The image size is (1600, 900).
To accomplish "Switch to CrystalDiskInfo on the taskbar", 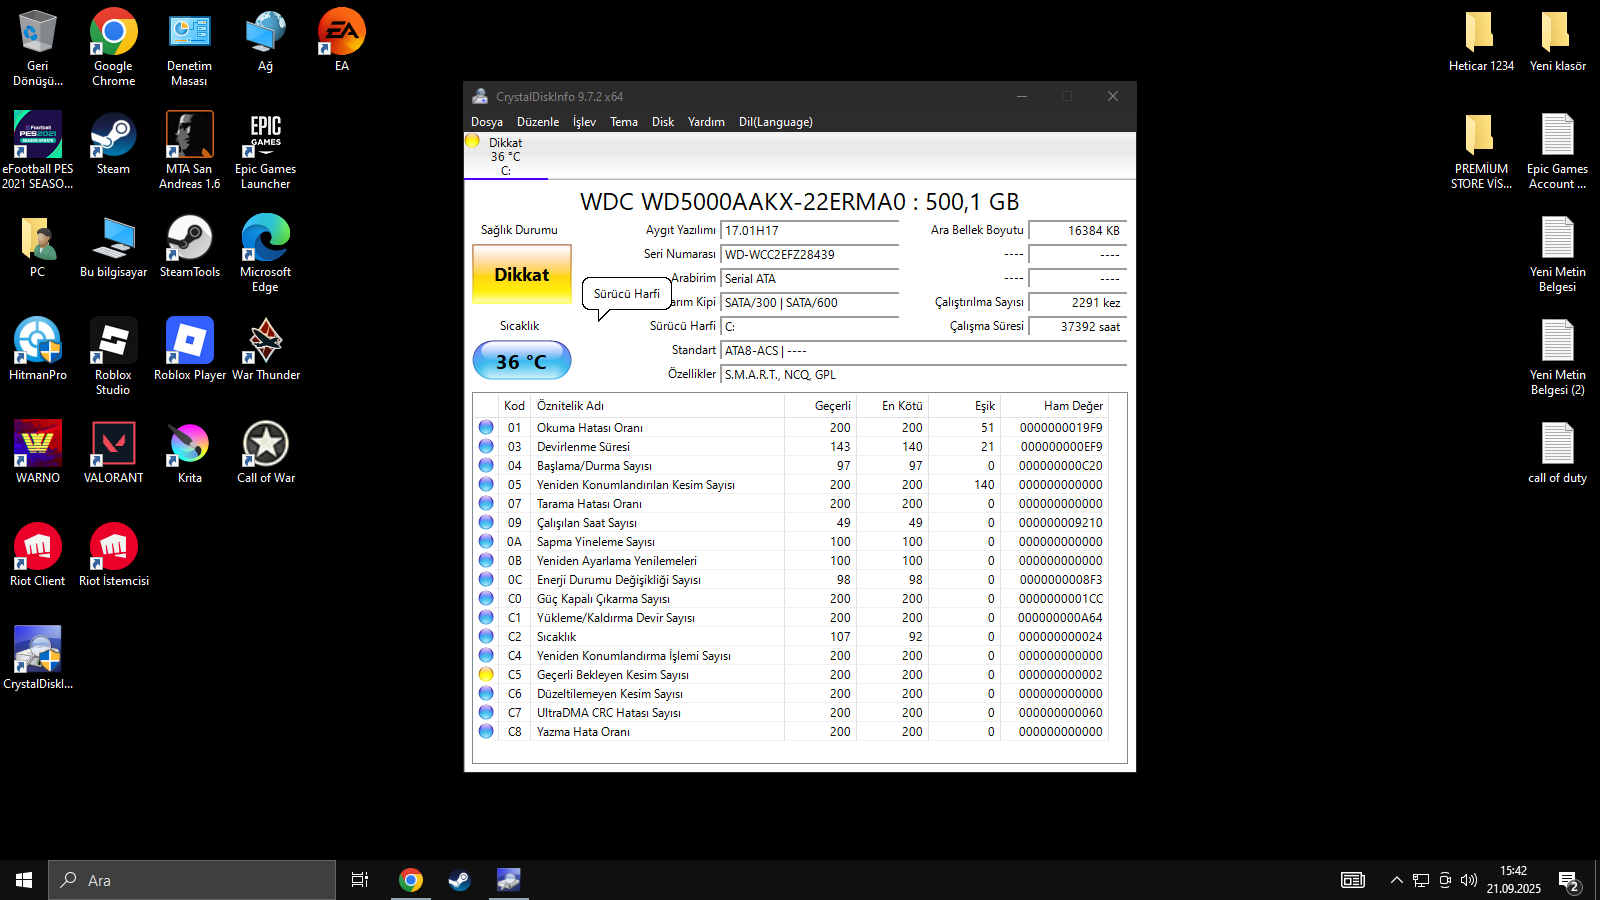I will (x=508, y=880).
